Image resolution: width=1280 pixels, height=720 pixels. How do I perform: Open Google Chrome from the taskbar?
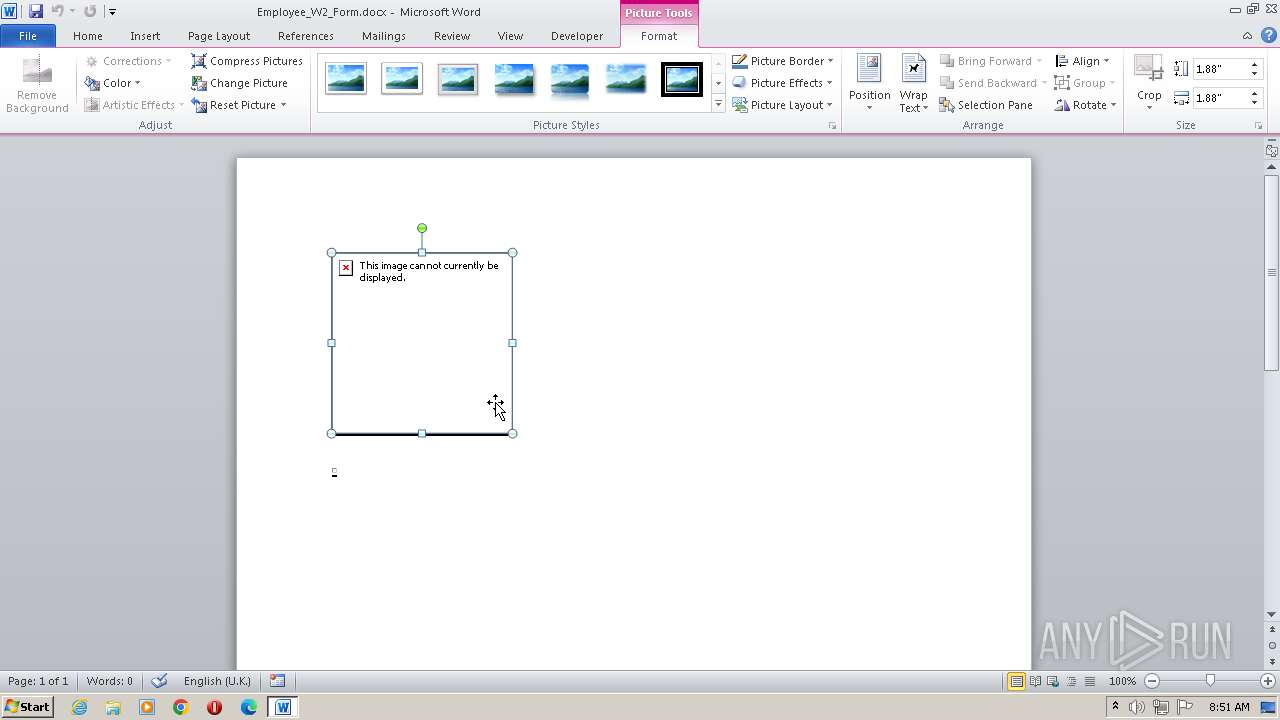pos(180,707)
